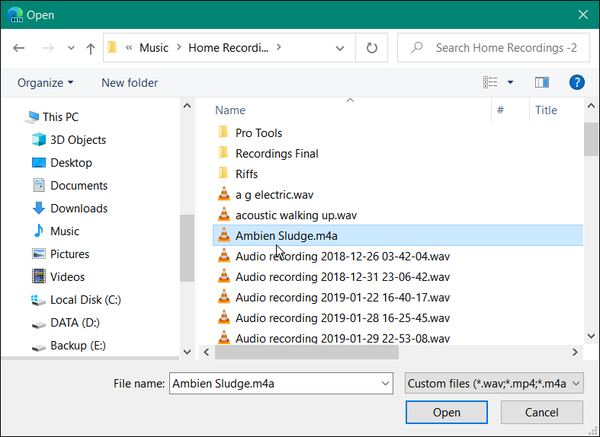Focus the Search Home Recordings -2 field
Screen dimensions: 600x437
[493, 48]
